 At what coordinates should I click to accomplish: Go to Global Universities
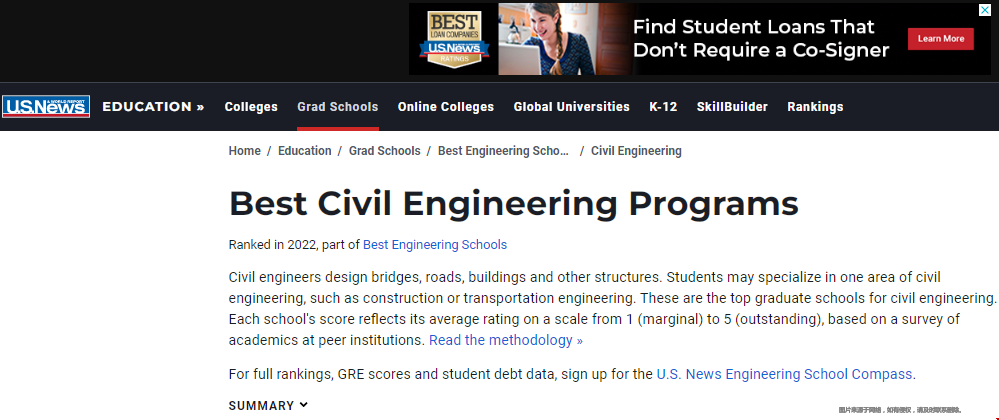tap(571, 106)
